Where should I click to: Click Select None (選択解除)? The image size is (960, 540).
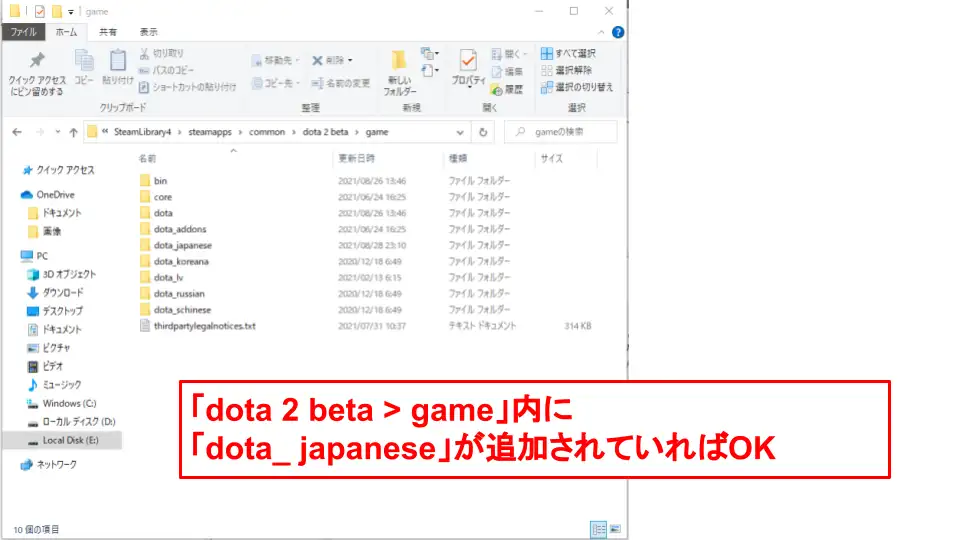pos(566,70)
